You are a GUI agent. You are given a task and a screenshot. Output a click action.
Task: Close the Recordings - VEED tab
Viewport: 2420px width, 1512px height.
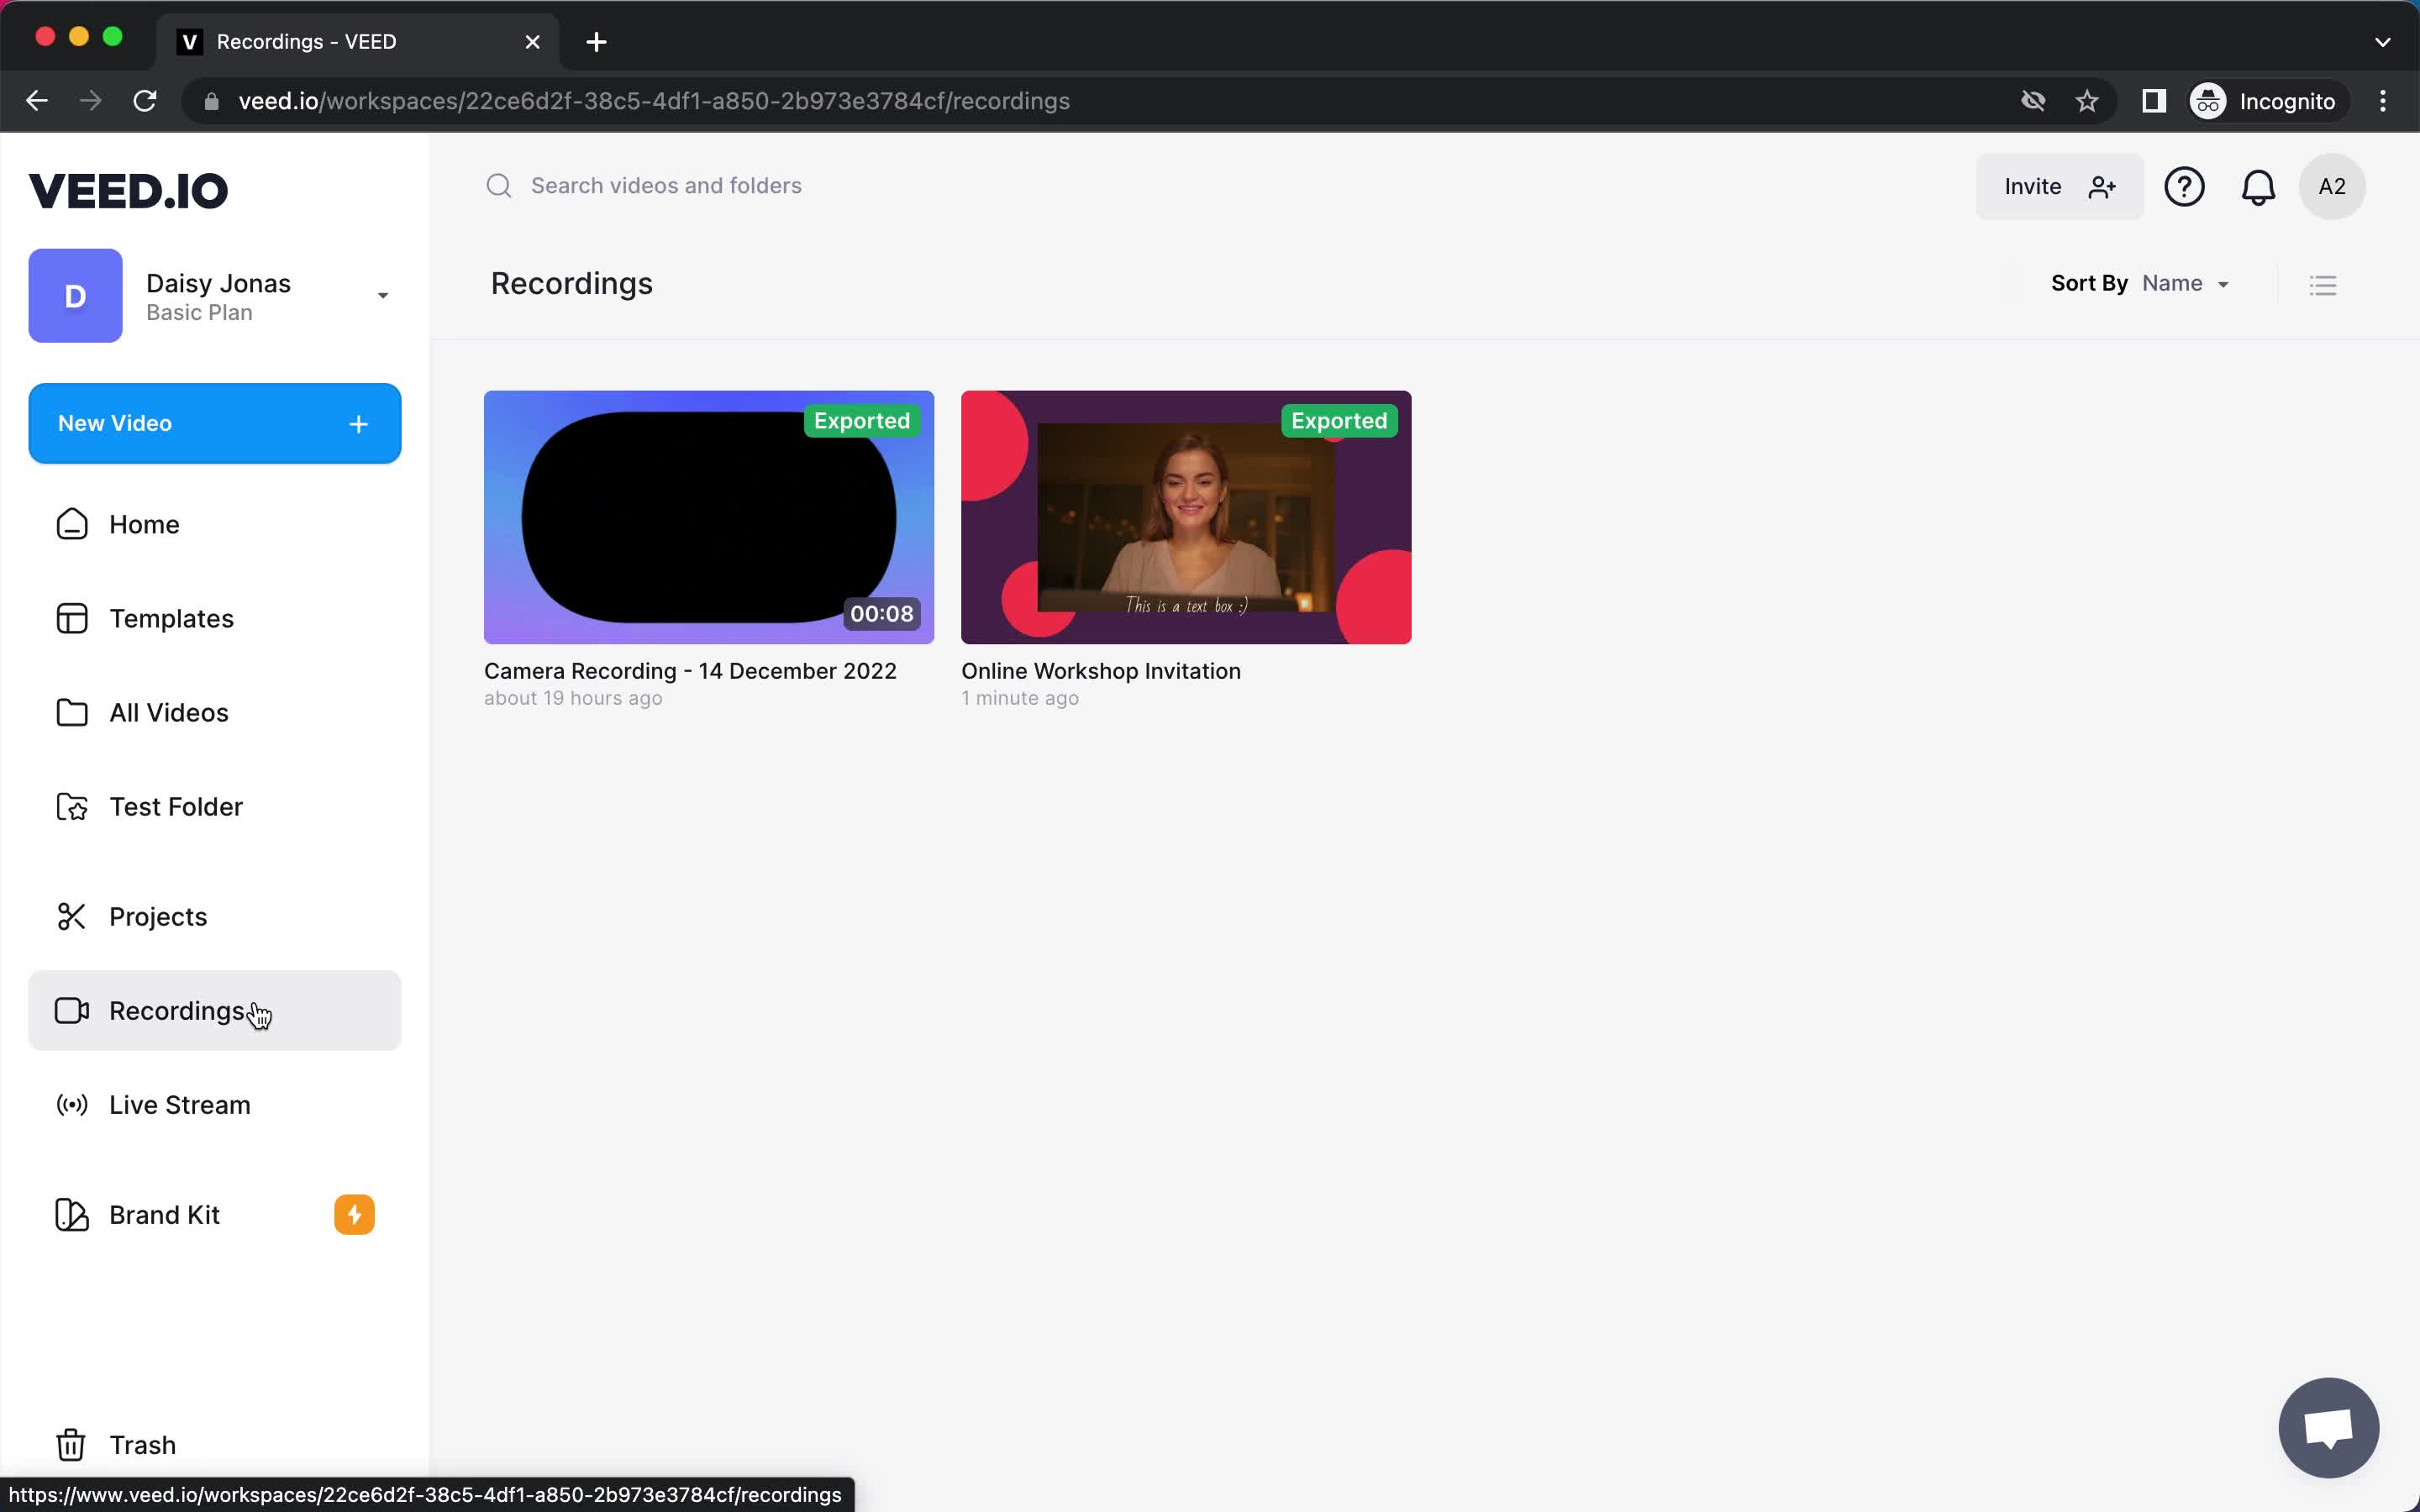533,42
